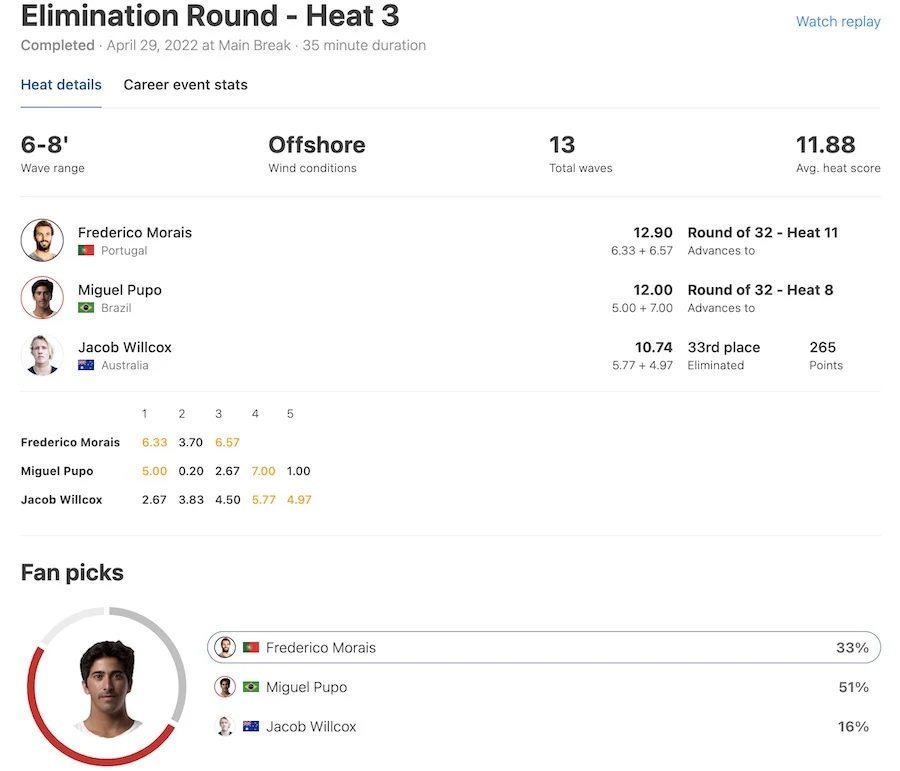Screen dimensions: 900x771
Task: Open the Watch replay link
Action: coord(838,22)
